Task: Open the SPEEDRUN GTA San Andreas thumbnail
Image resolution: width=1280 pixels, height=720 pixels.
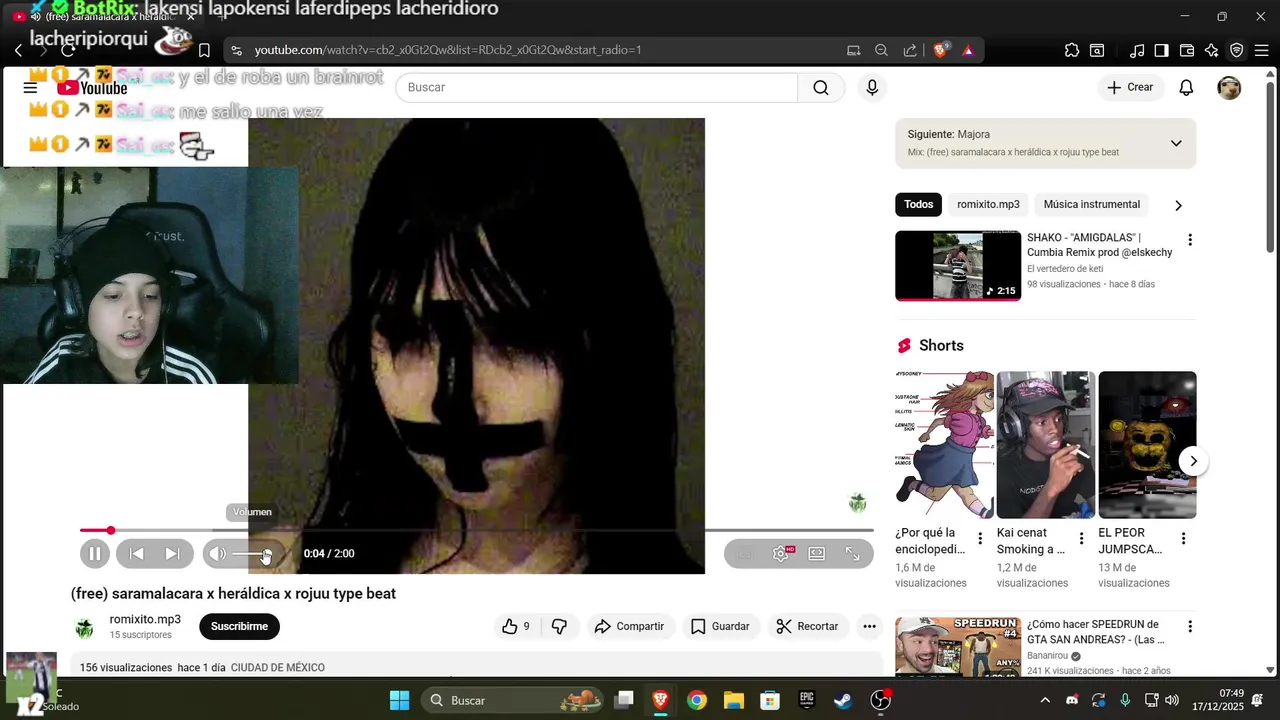Action: coord(958,647)
